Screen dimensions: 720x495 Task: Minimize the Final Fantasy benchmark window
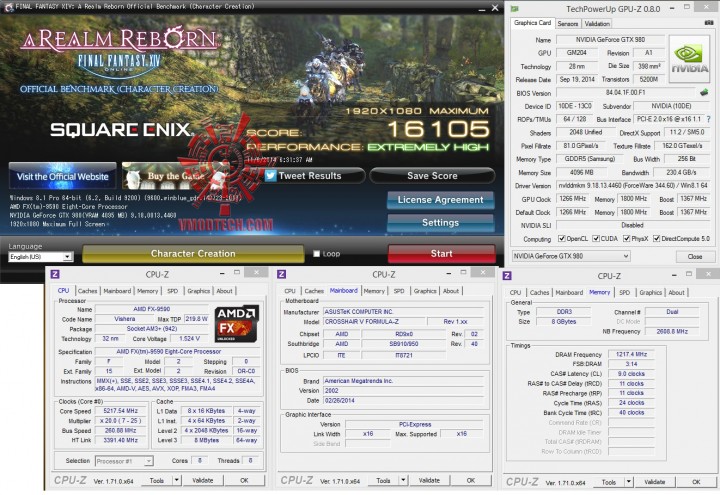tap(482, 8)
